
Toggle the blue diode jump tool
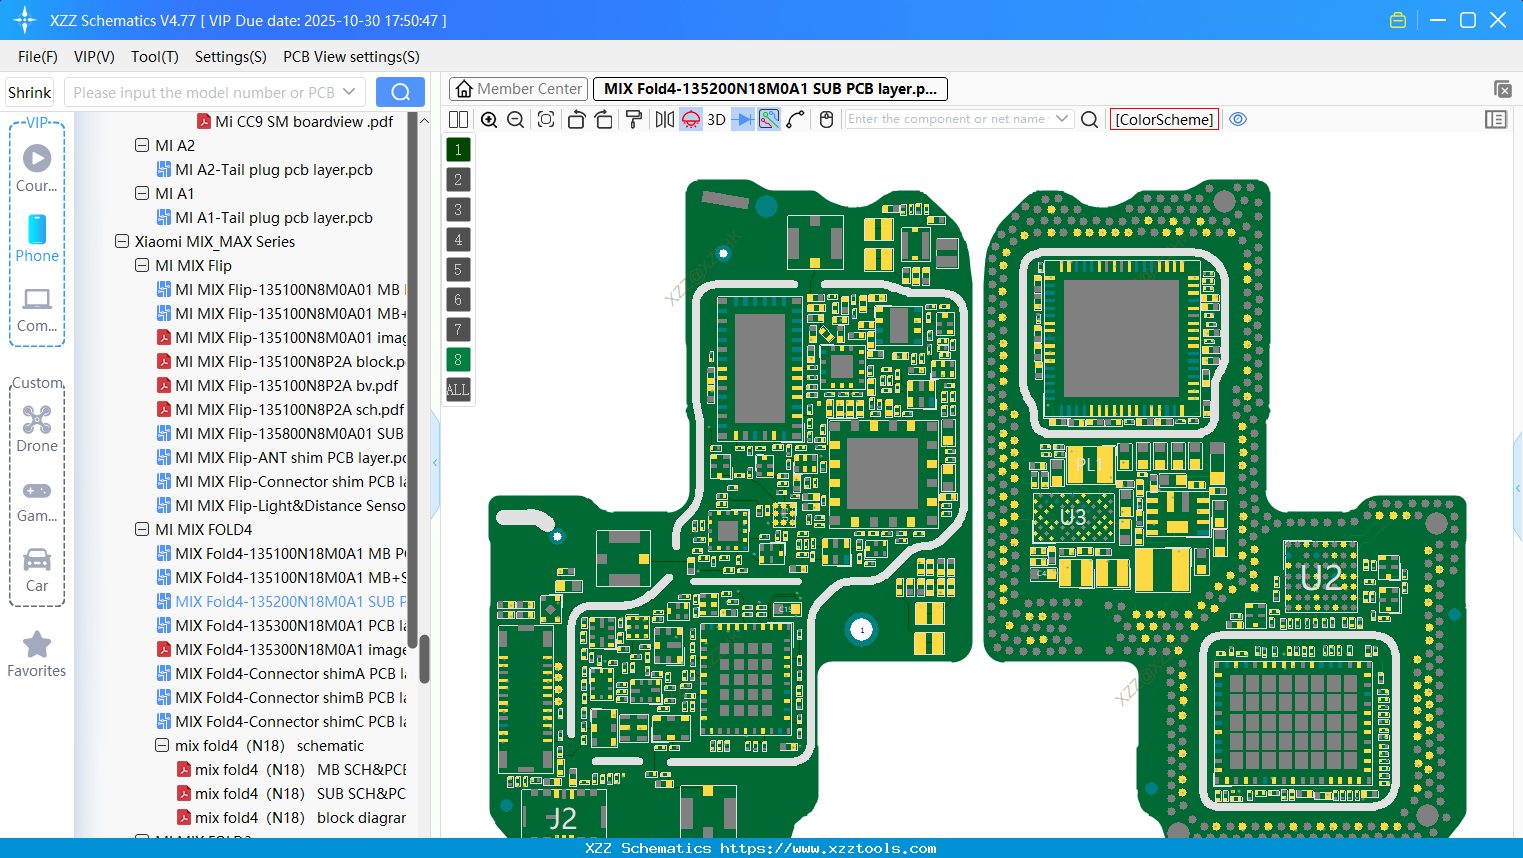[x=742, y=119]
